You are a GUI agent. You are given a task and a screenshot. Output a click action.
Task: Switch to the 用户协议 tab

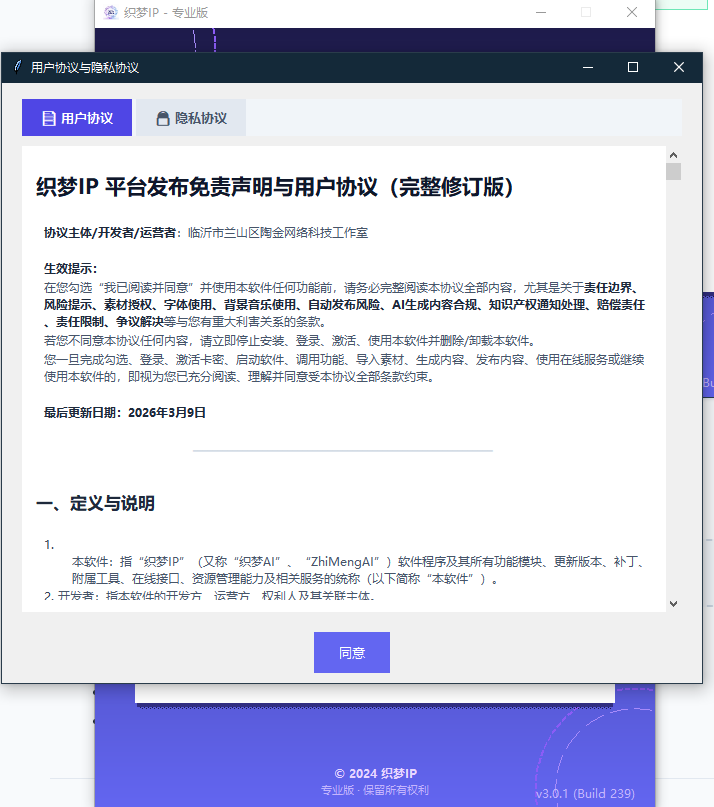click(77, 118)
